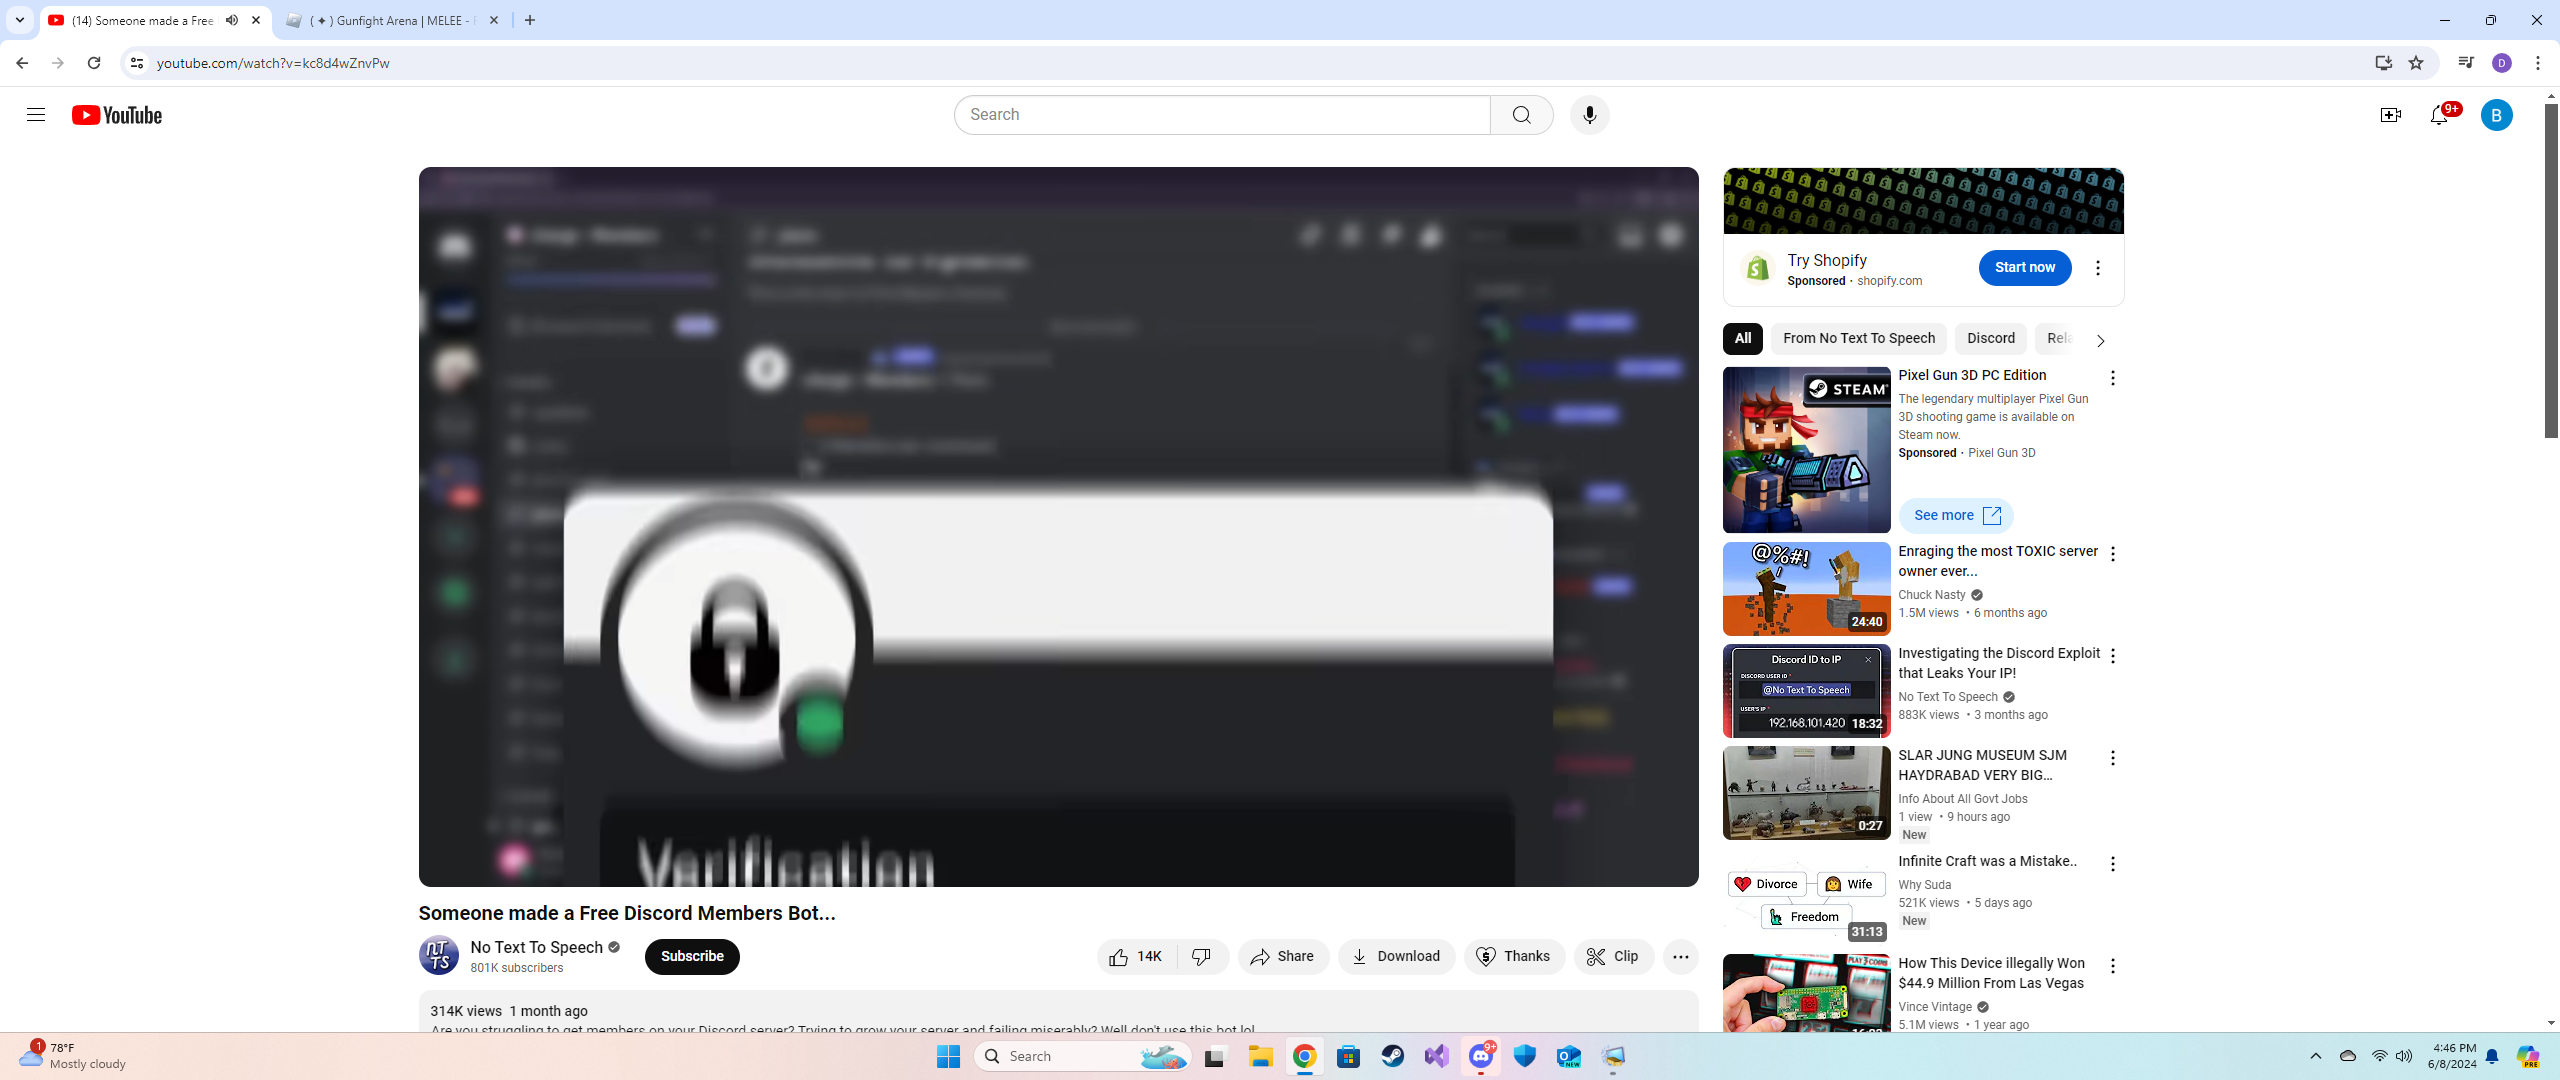The image size is (2560, 1080).
Task: Select the Discord filter chip
Action: tap(1990, 339)
